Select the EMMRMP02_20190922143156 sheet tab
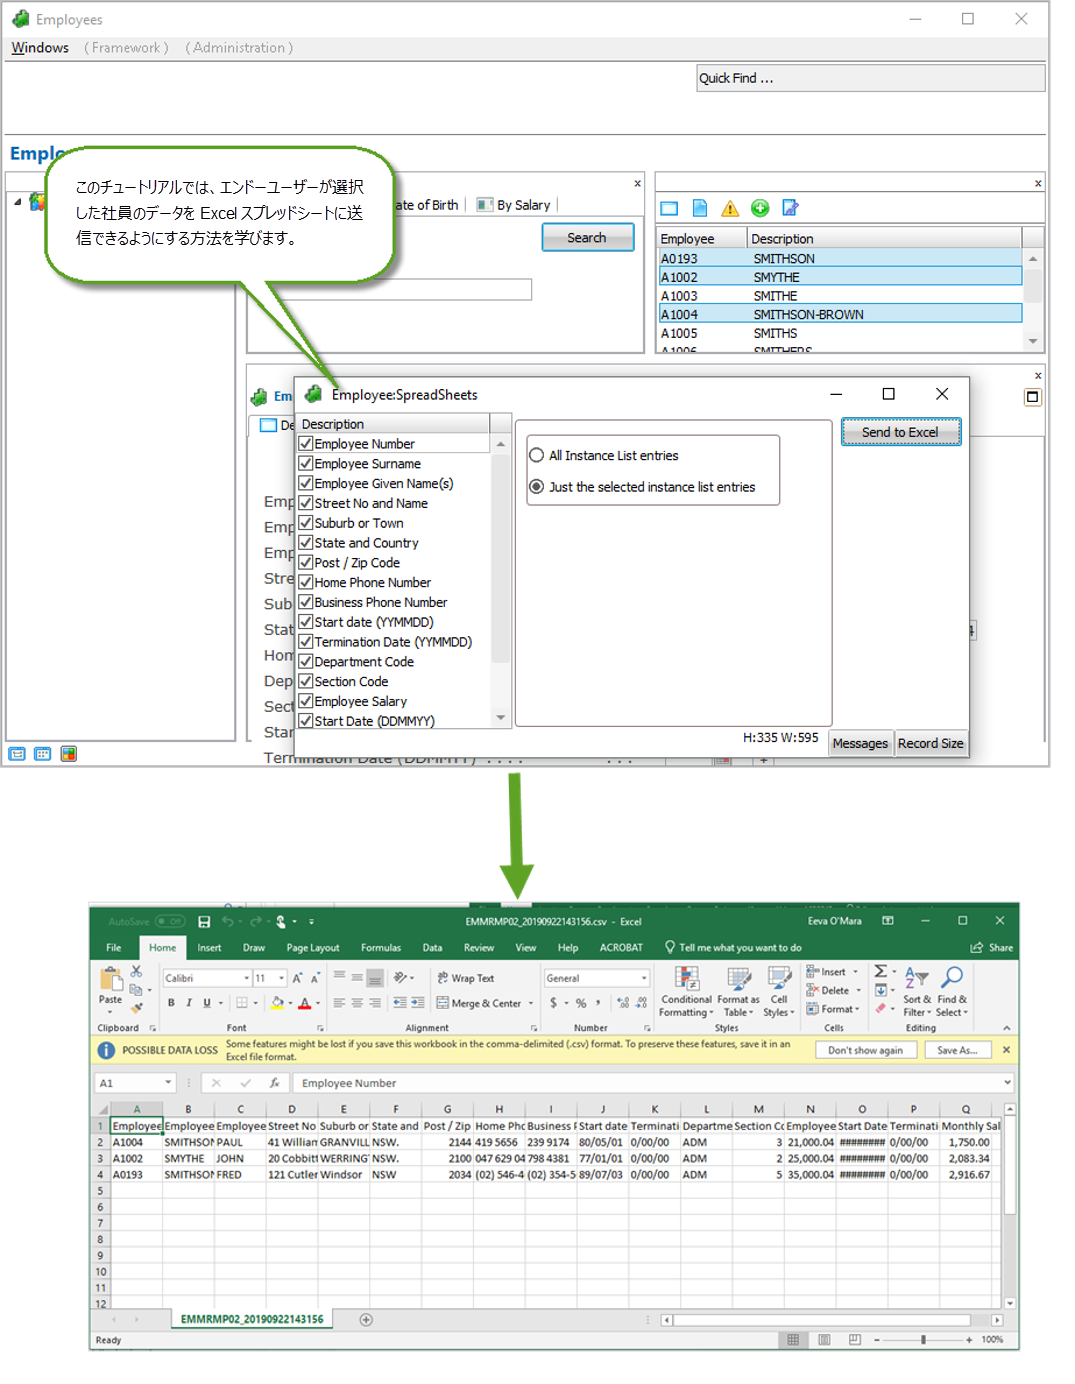This screenshot has width=1075, height=1384. [x=252, y=1319]
